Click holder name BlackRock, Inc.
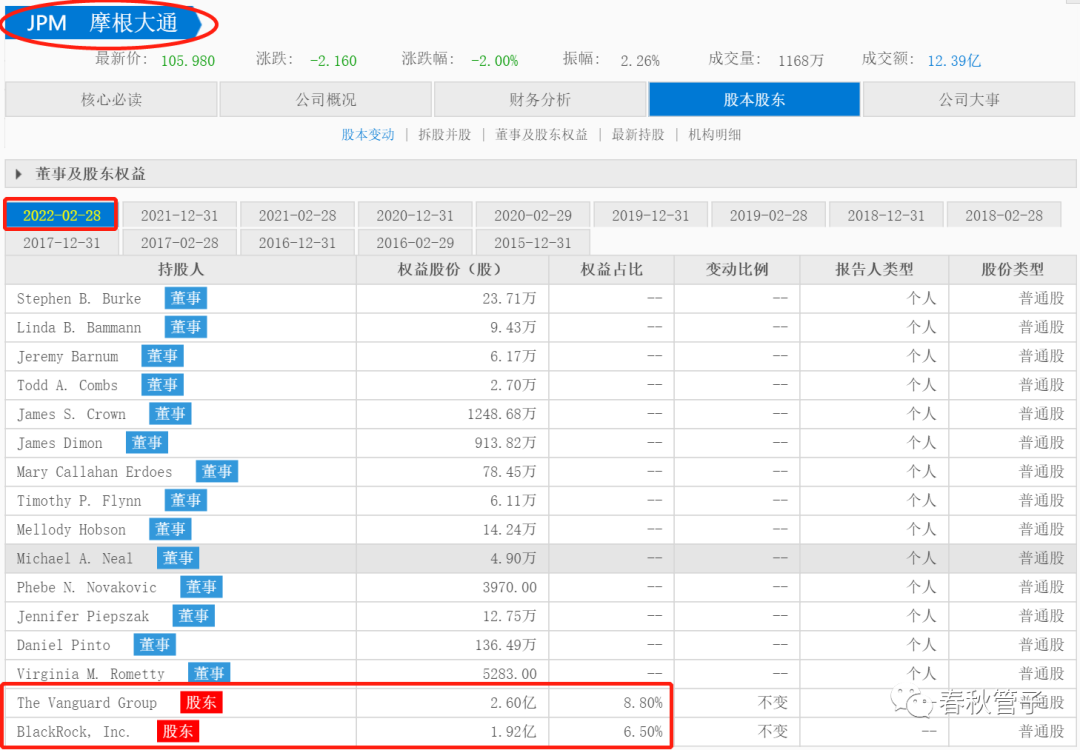Screen dimensions: 1080x750 74,731
